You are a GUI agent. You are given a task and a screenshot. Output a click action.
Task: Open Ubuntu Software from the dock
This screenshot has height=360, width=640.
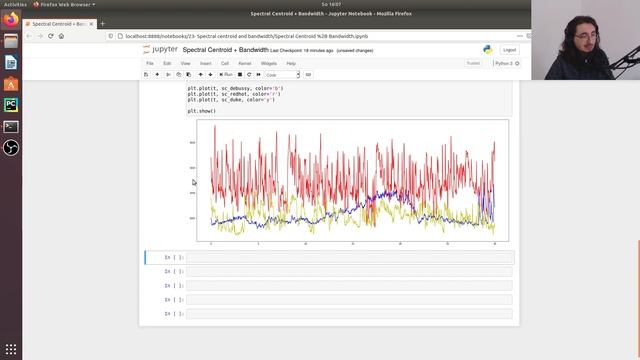(x=11, y=84)
